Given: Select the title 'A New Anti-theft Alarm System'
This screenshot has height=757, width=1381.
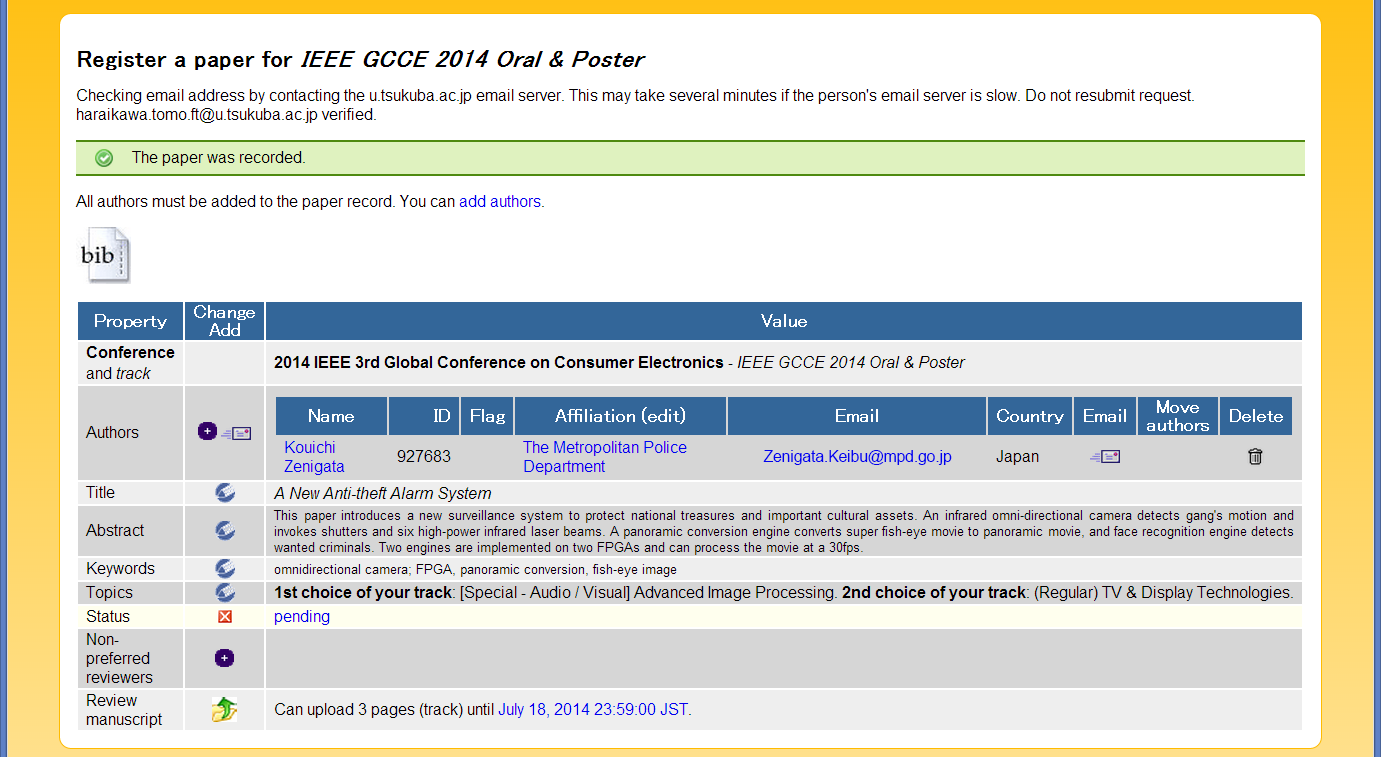Looking at the screenshot, I should click(x=383, y=493).
